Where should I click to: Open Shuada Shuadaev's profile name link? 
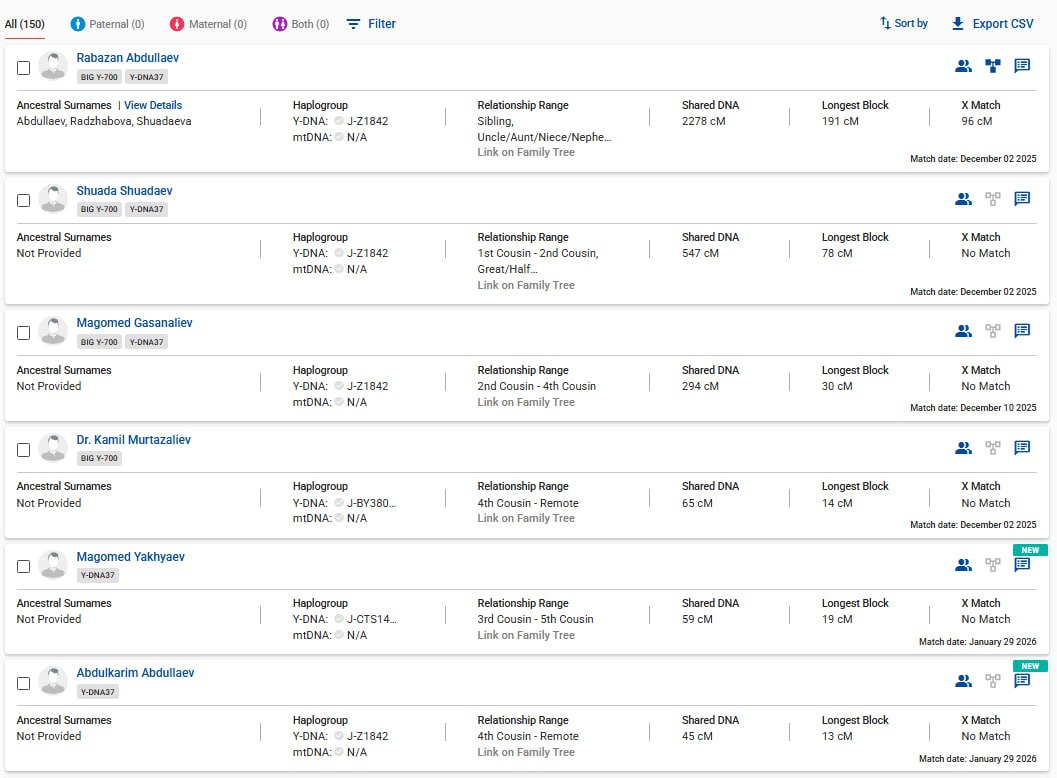pyautogui.click(x=124, y=191)
